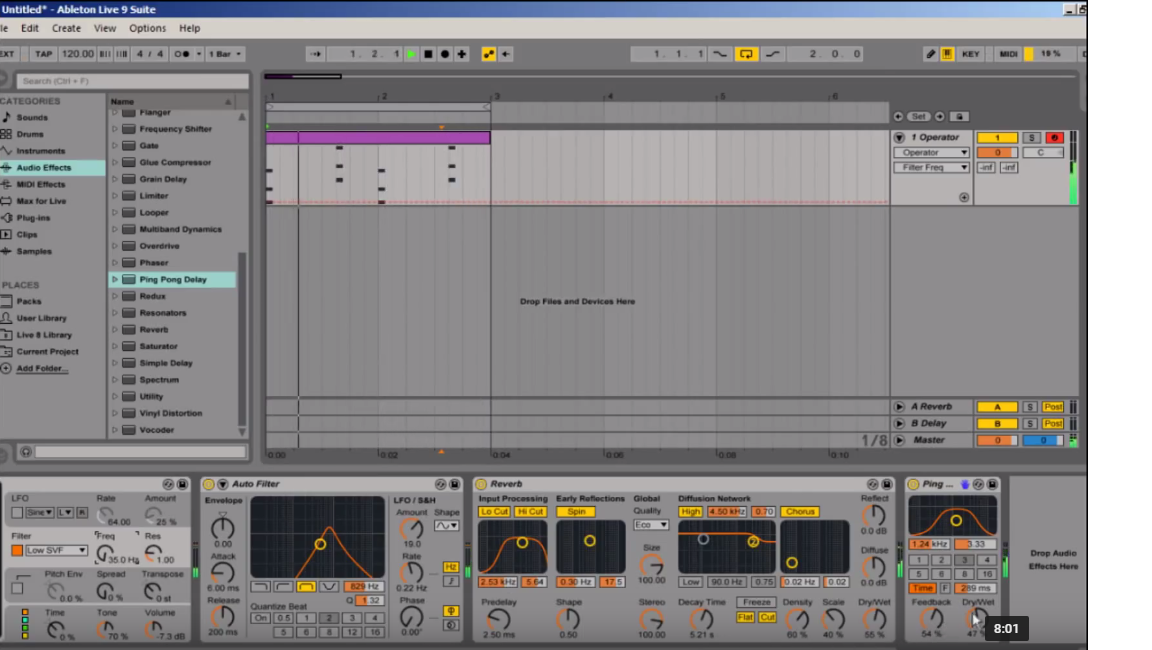Click the Hot-Swap icon on Reverb device

pyautogui.click(x=872, y=484)
